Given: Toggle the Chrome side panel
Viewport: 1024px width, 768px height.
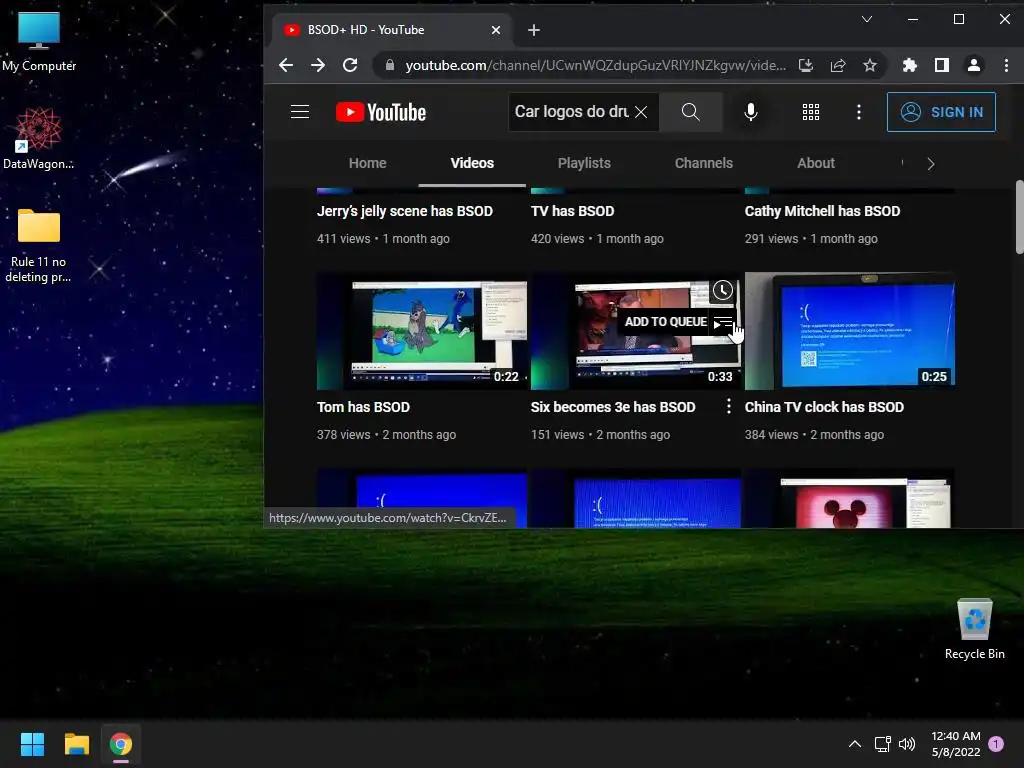Looking at the screenshot, I should coord(942,65).
